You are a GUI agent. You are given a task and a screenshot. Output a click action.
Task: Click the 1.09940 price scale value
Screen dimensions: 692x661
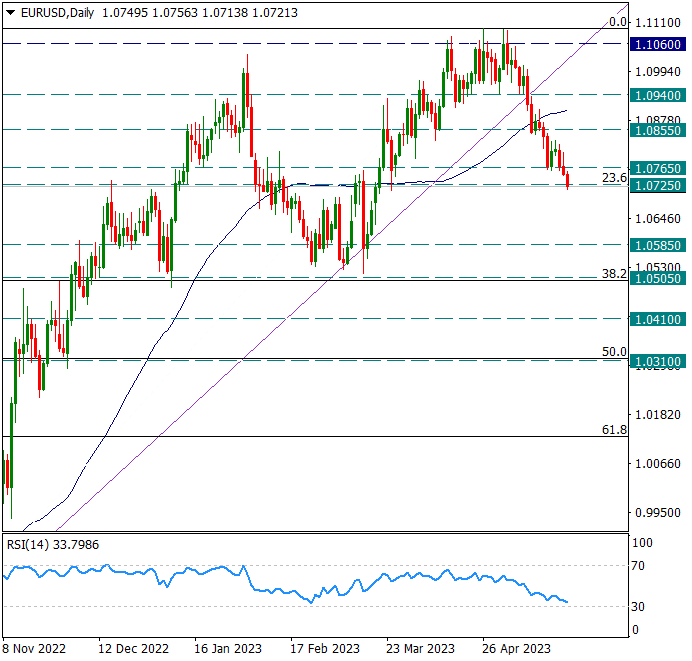coord(658,71)
